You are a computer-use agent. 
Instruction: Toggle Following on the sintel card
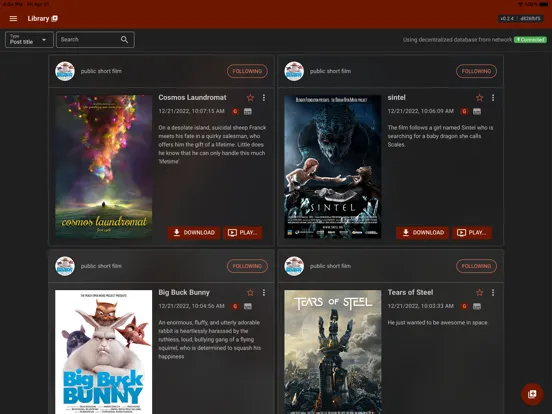(x=476, y=71)
